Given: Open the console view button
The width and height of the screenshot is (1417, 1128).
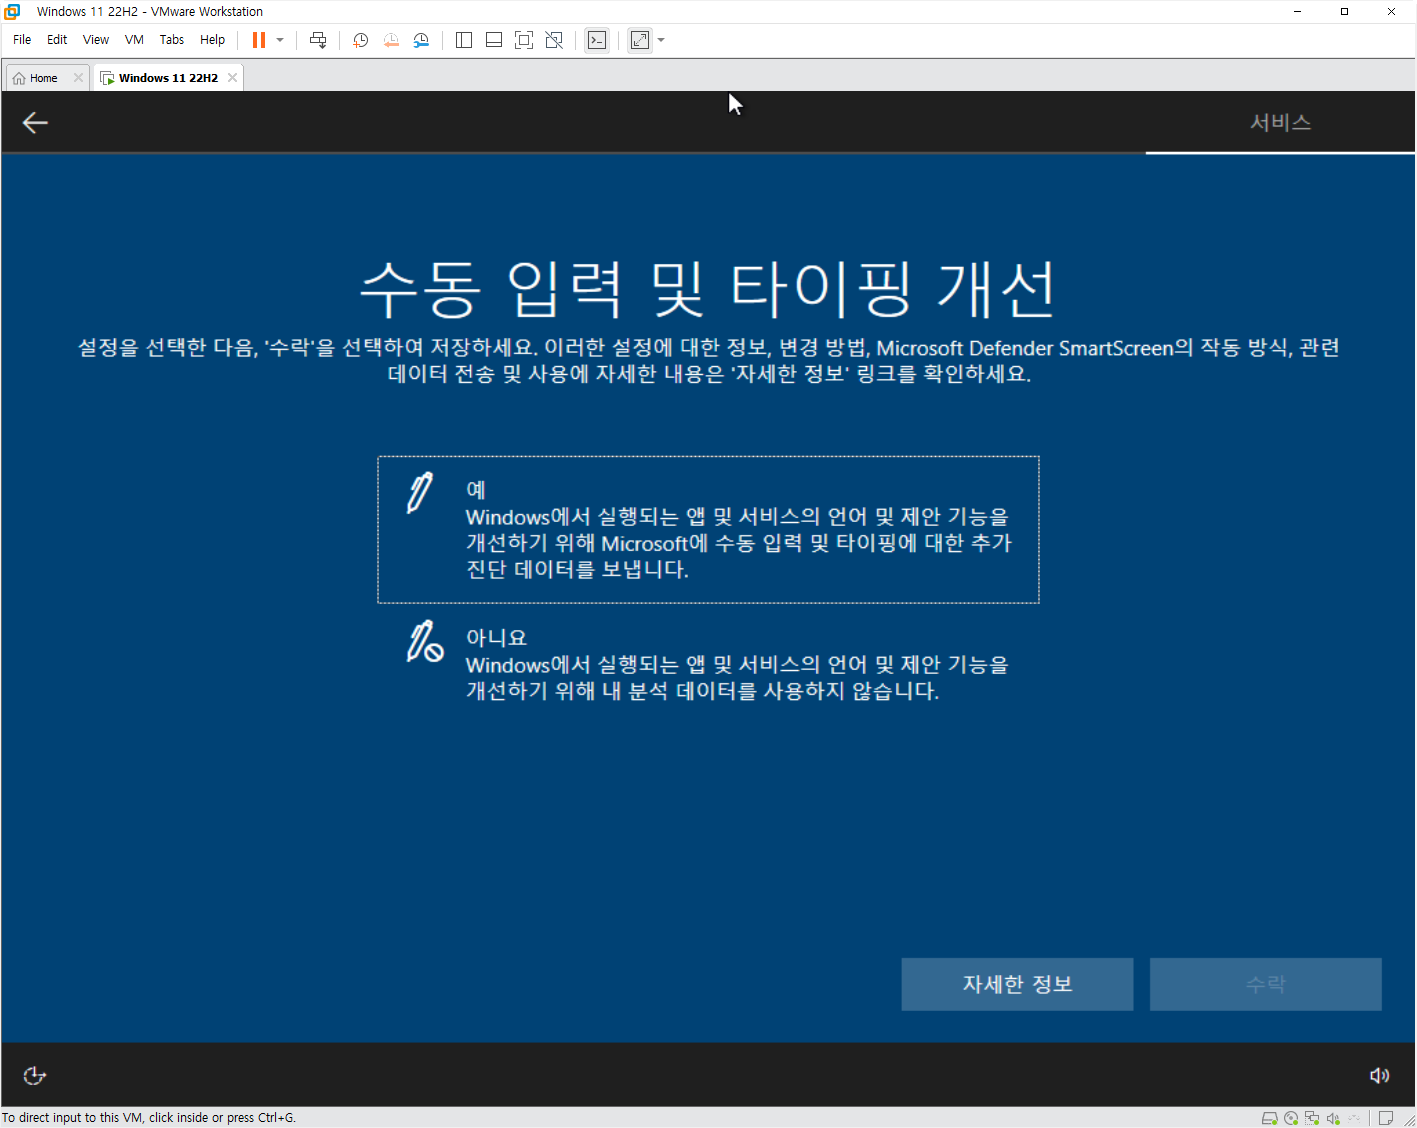Looking at the screenshot, I should click(x=597, y=40).
